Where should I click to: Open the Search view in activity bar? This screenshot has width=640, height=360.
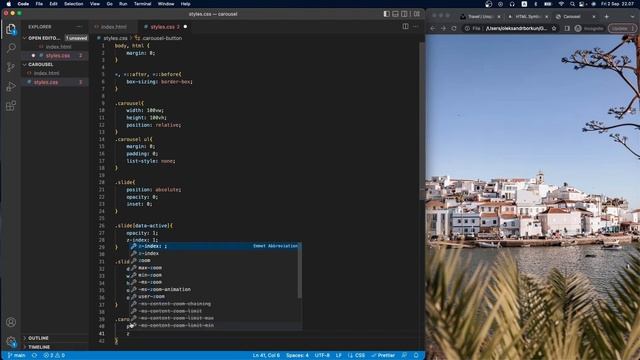tap(11, 48)
